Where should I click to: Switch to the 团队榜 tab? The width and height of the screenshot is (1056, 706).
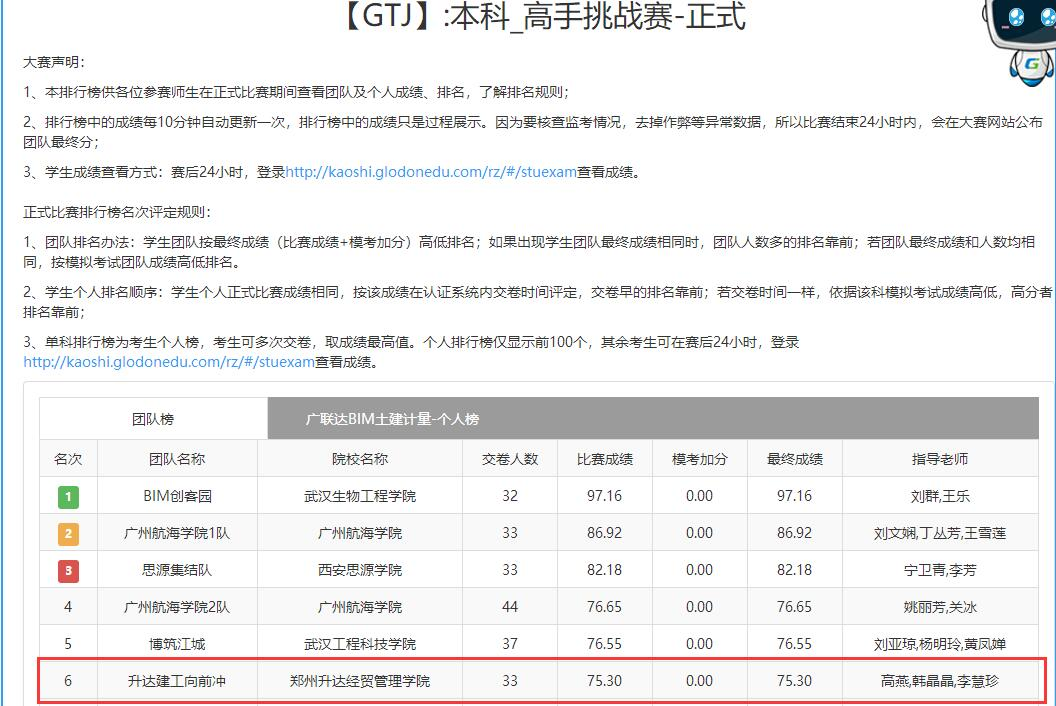click(x=153, y=419)
